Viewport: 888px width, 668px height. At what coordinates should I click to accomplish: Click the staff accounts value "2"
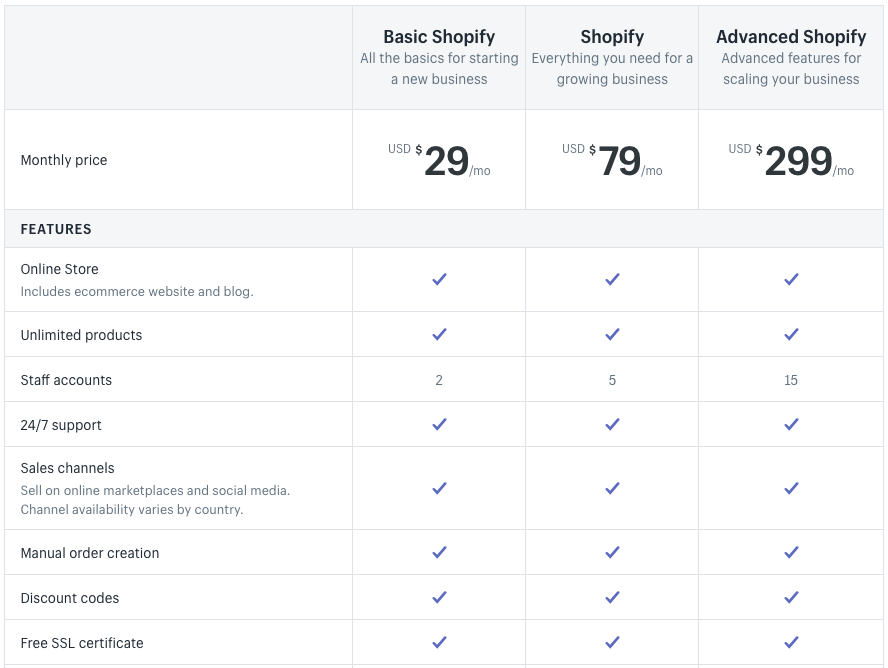(x=439, y=380)
